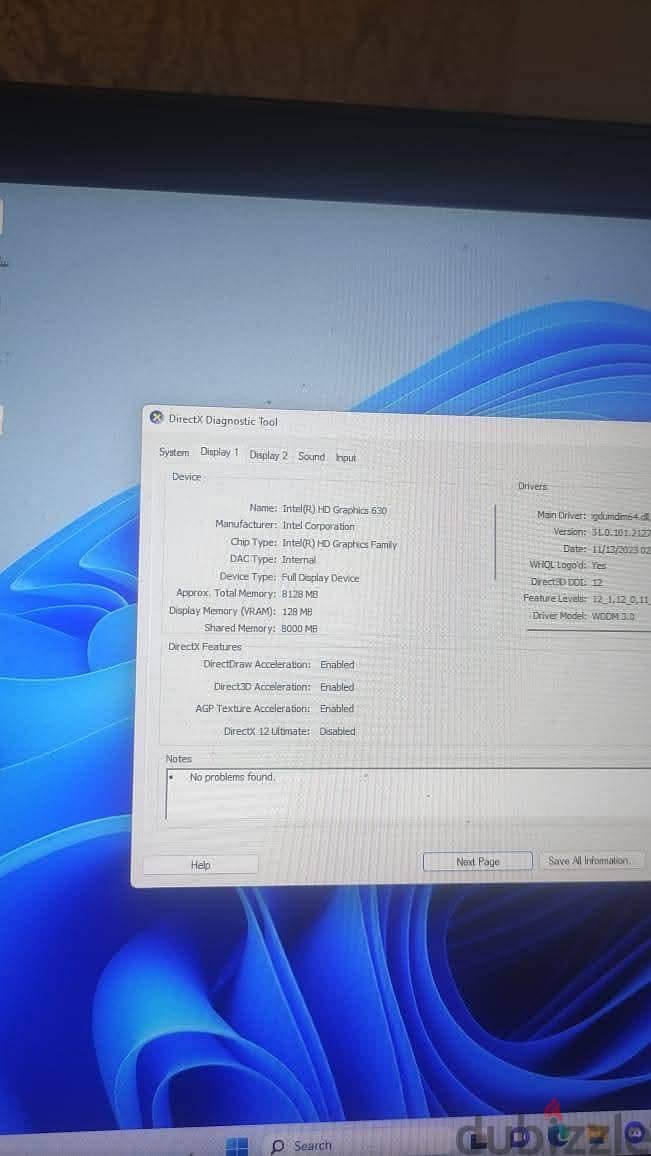Click the 'Display Memory (VRAM):' label
The image size is (651, 1156).
point(223,611)
